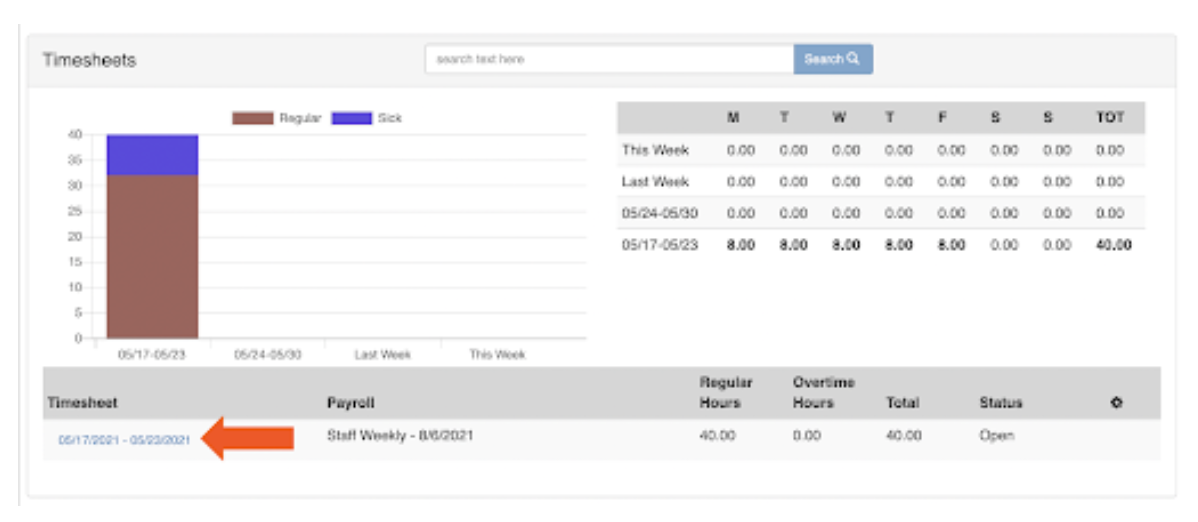This screenshot has height=522, width=1198.
Task: Select the Payroll column header
Action: coord(350,403)
